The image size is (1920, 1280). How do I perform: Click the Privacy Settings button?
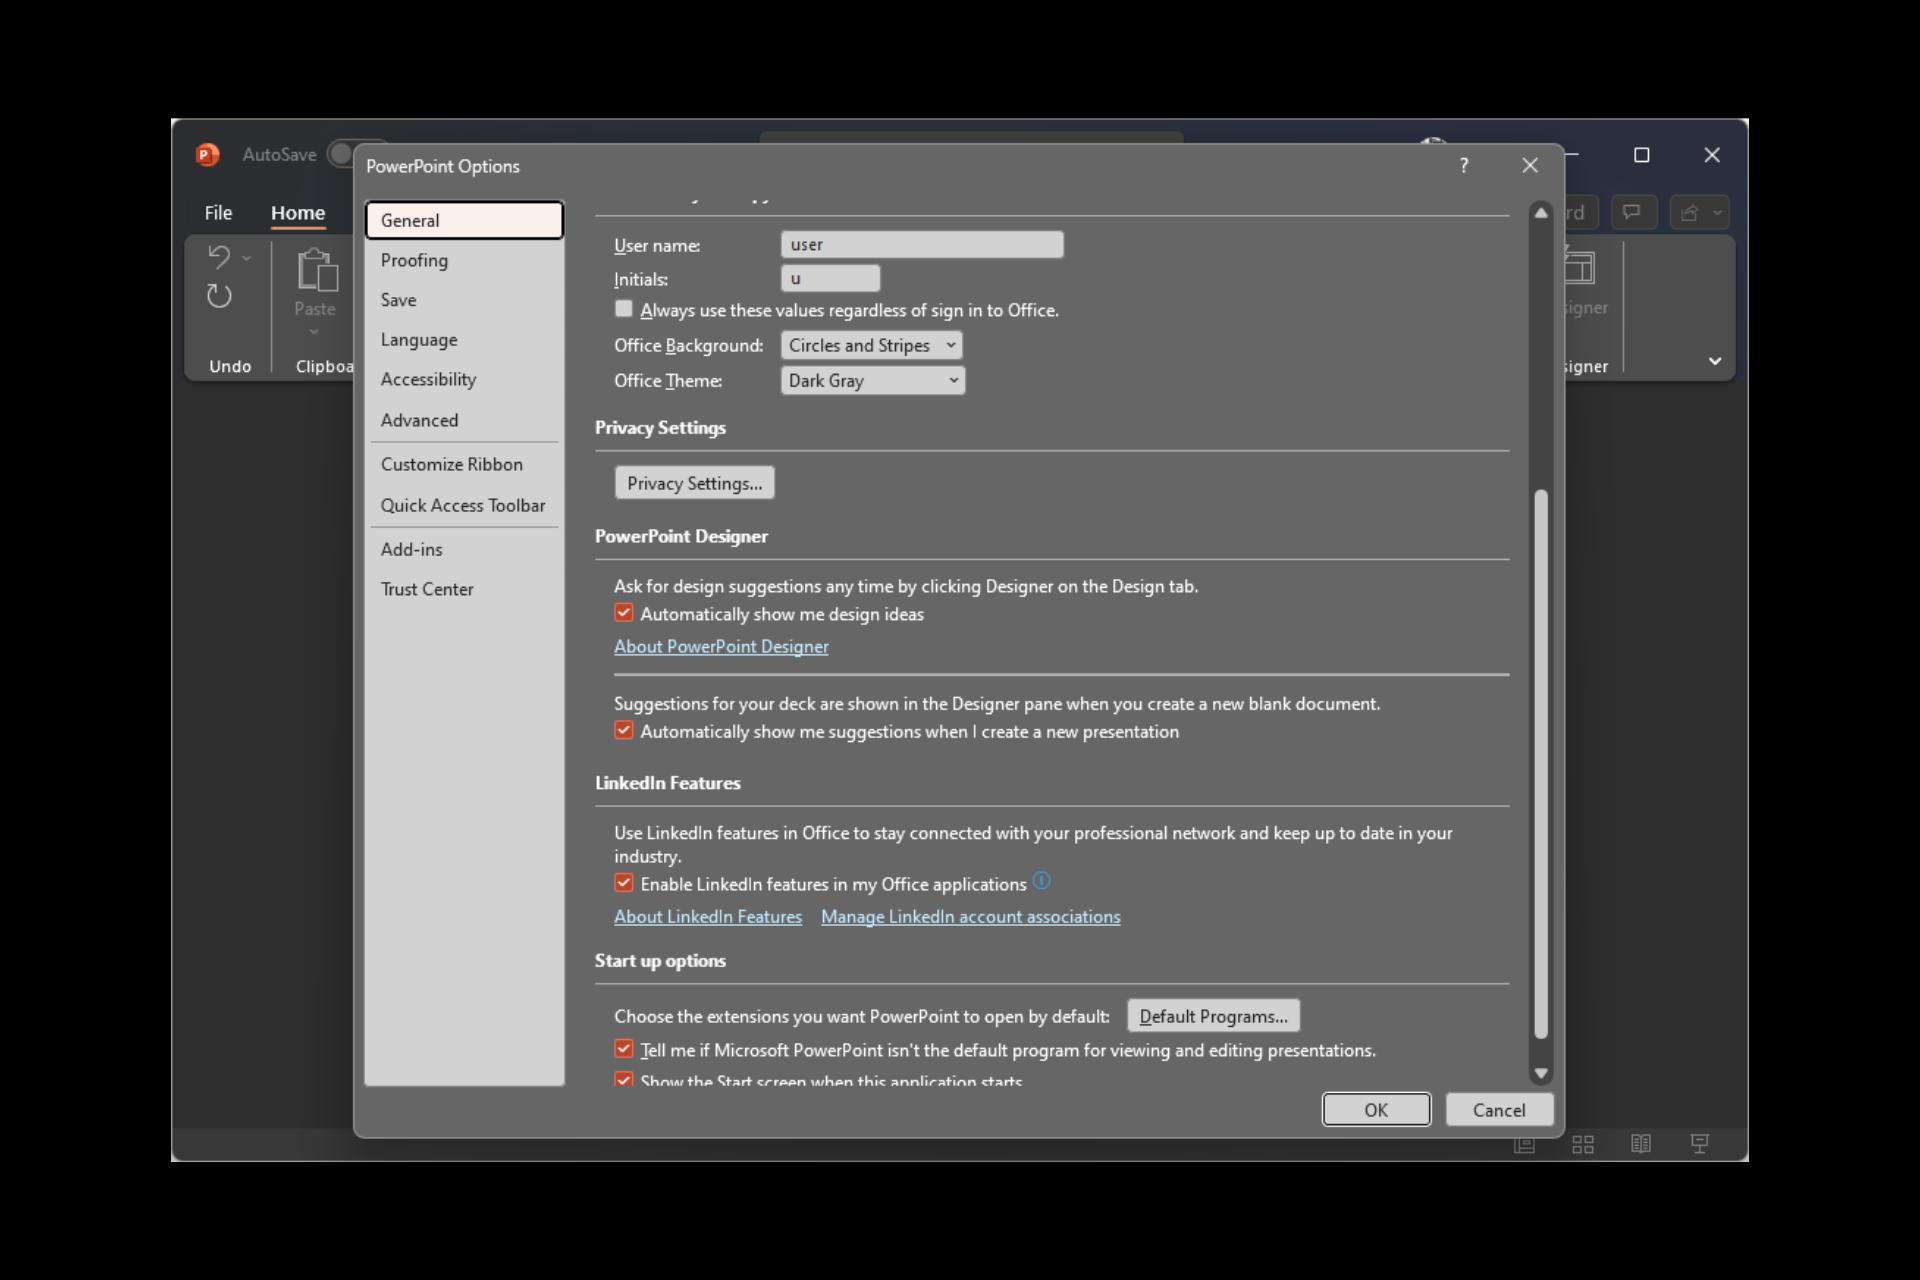coord(694,483)
